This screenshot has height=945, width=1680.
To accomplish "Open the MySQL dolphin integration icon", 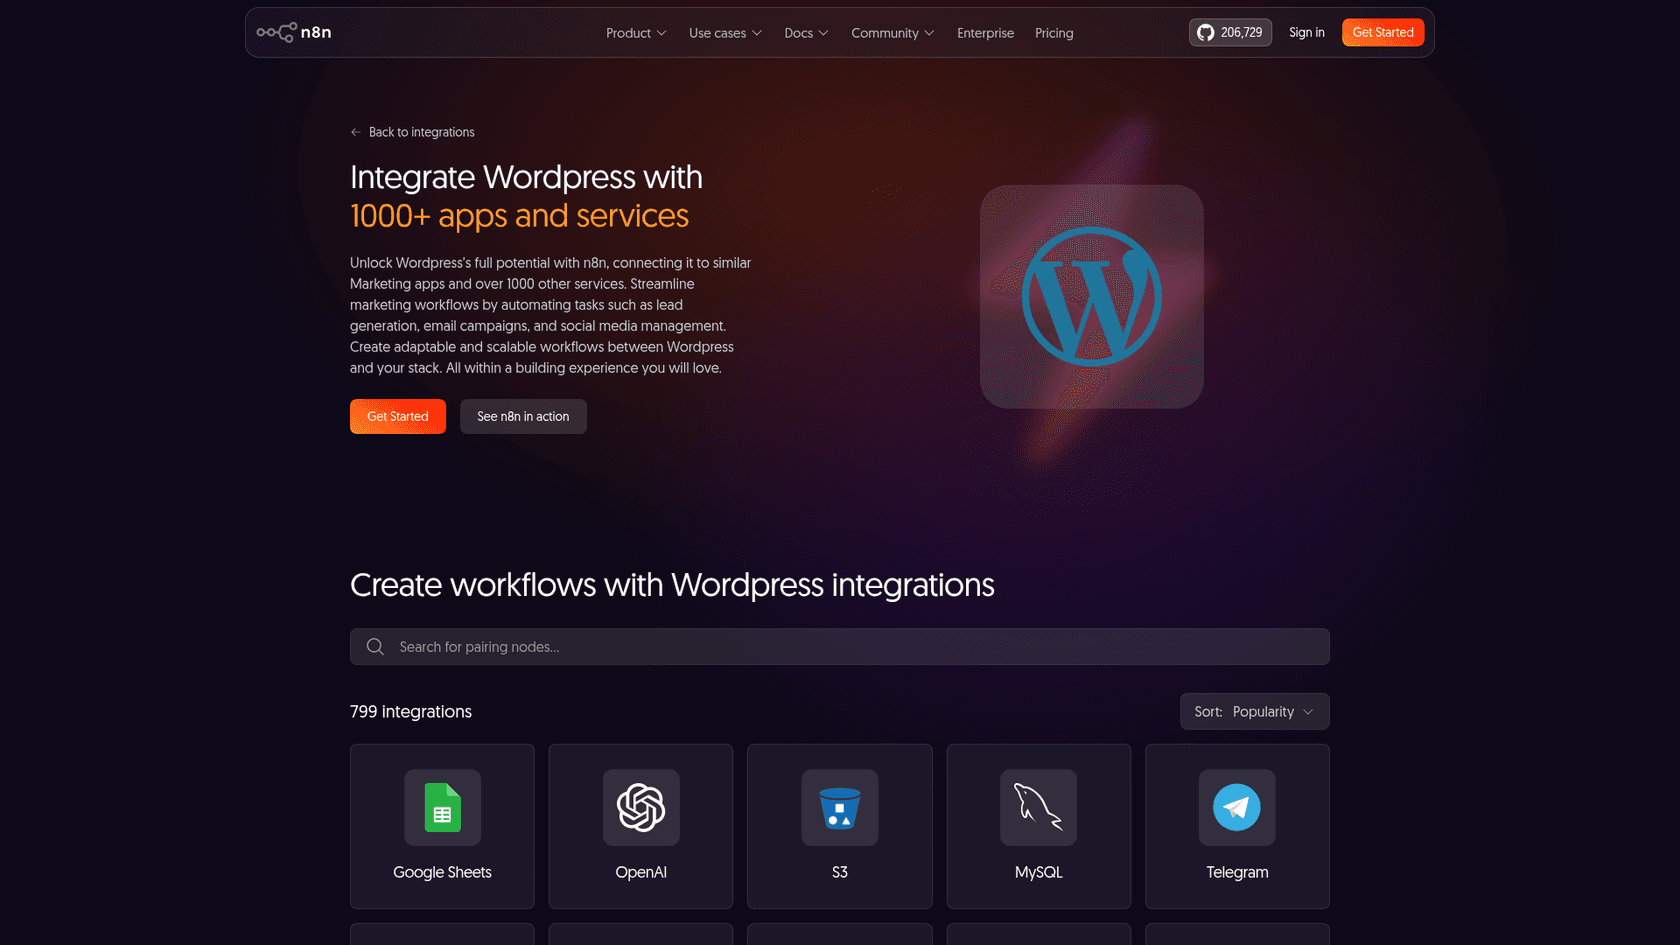I will click(x=1038, y=807).
